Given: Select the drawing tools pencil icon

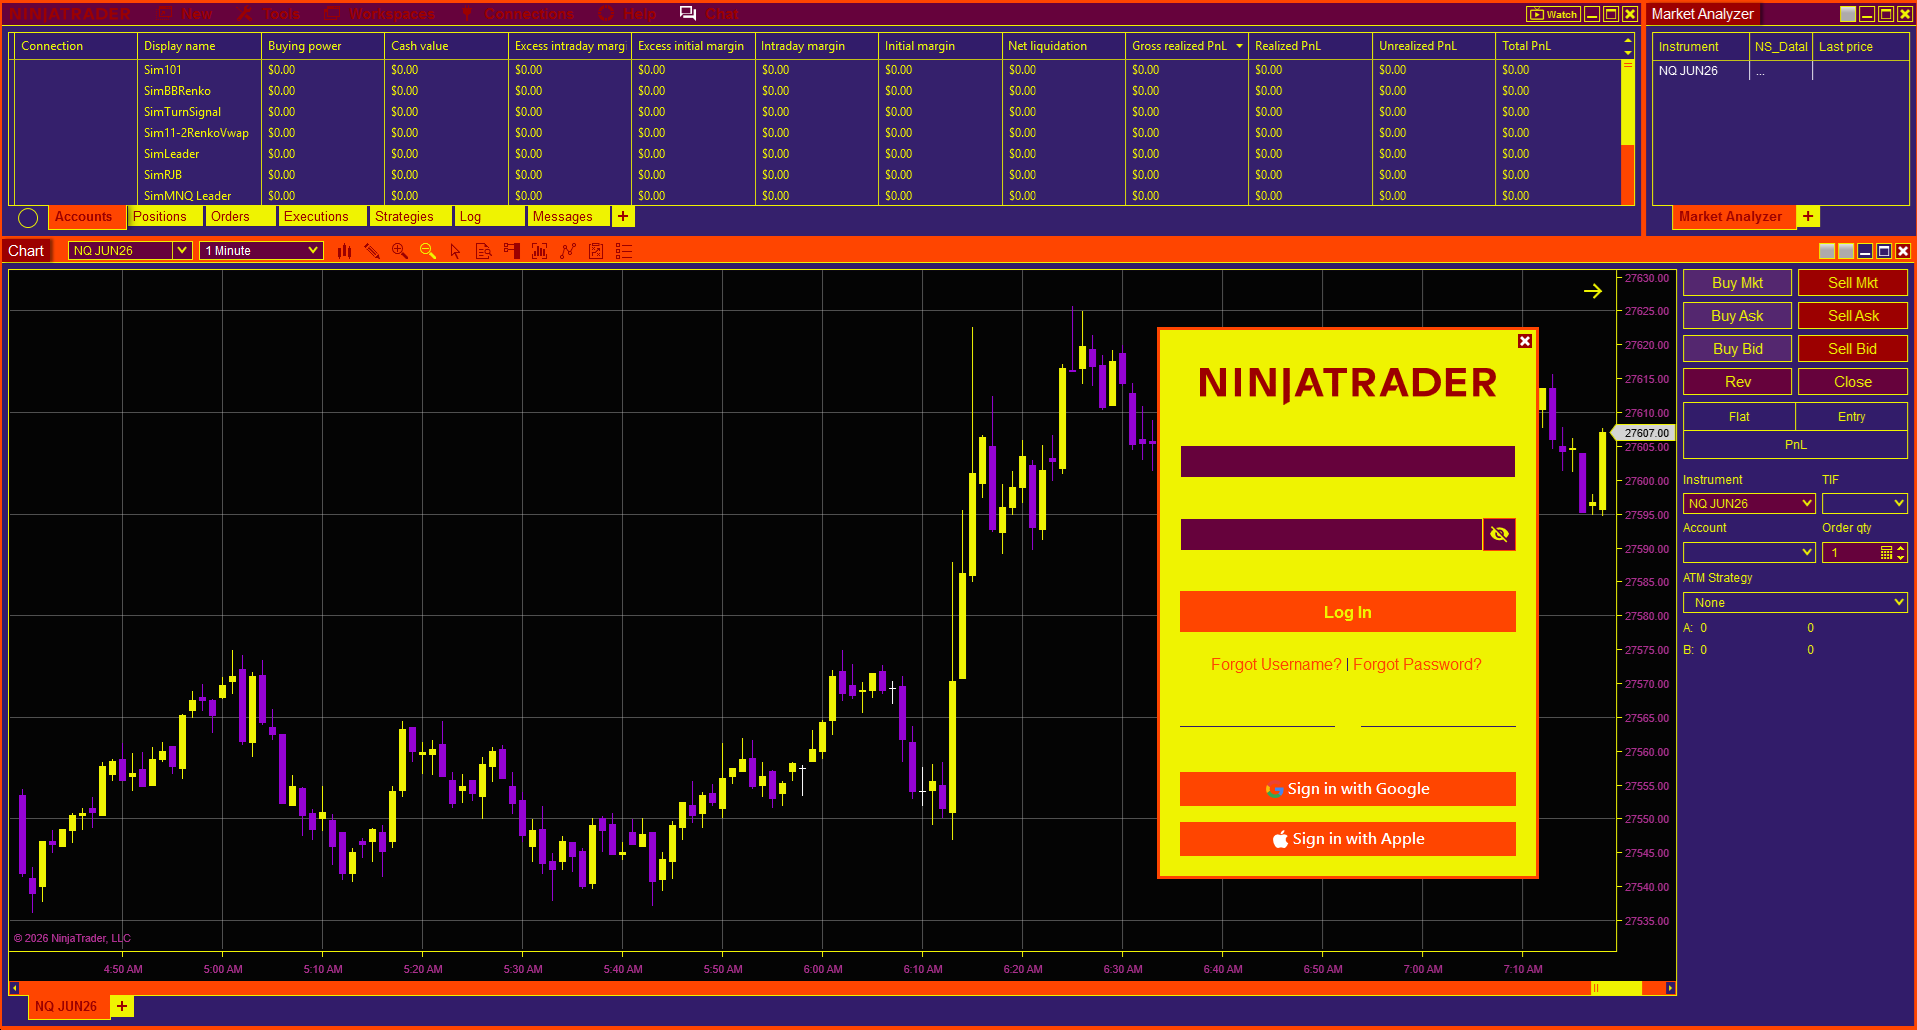Looking at the screenshot, I should pyautogui.click(x=372, y=251).
